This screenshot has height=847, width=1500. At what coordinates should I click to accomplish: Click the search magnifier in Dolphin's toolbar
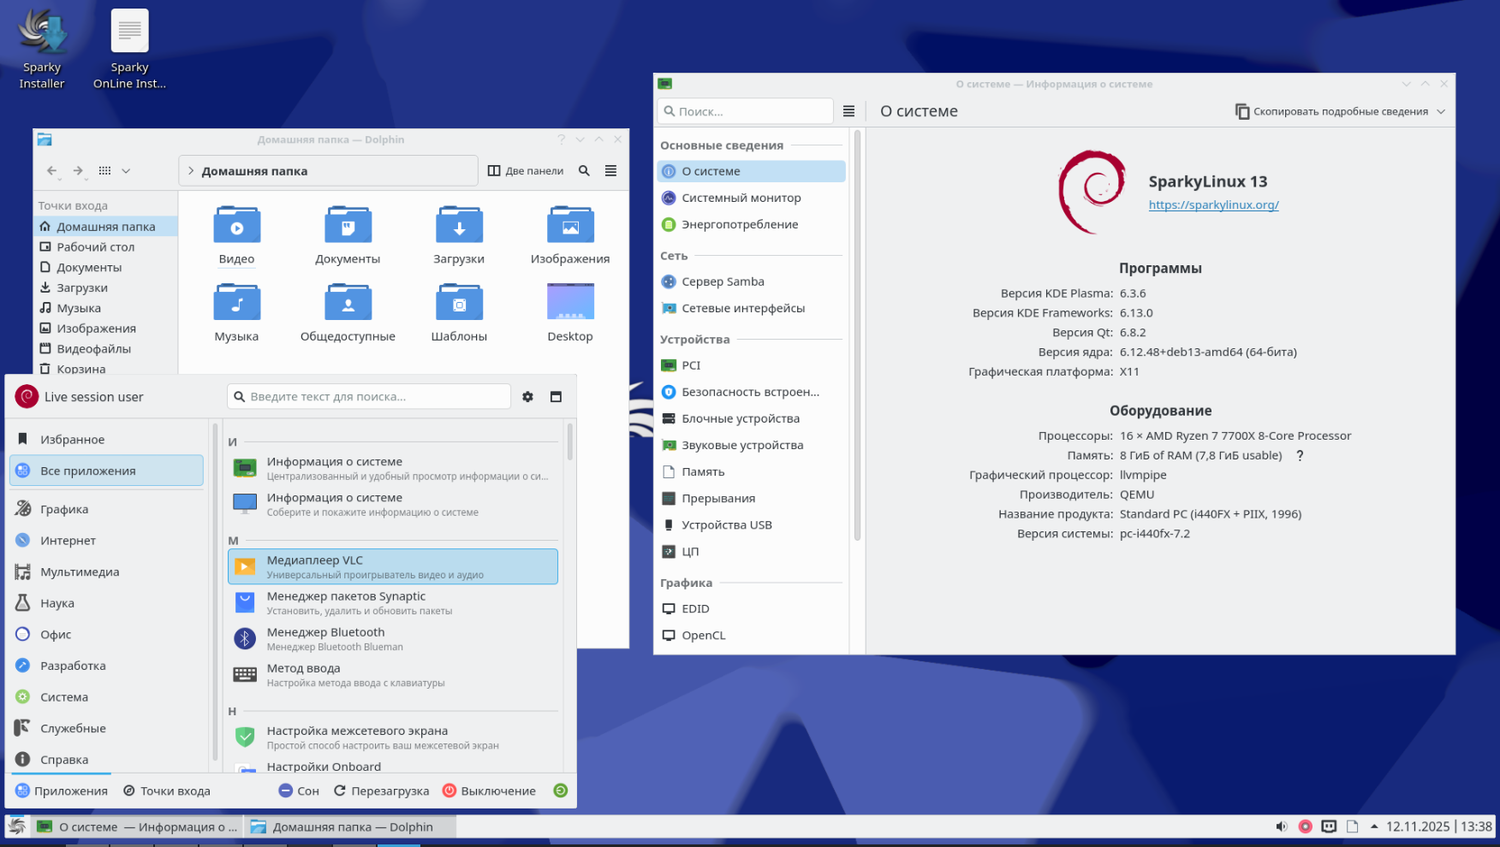pos(584,171)
